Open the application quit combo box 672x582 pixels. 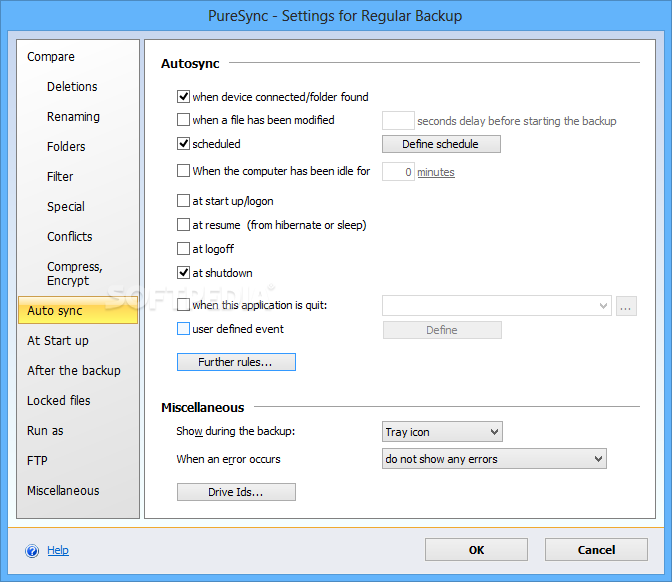(x=497, y=306)
